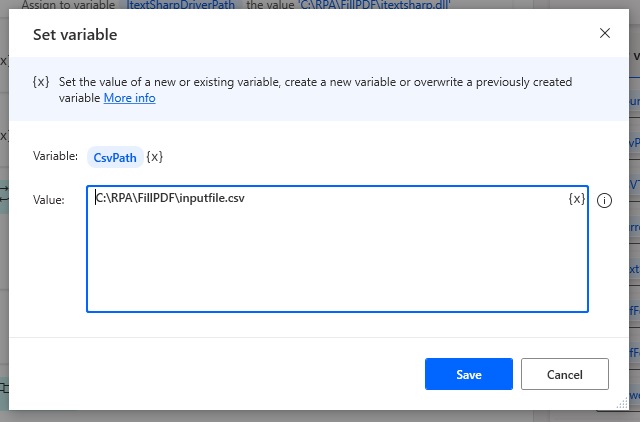Open variable picker next to CsvPath
640x422 pixels.
click(155, 157)
